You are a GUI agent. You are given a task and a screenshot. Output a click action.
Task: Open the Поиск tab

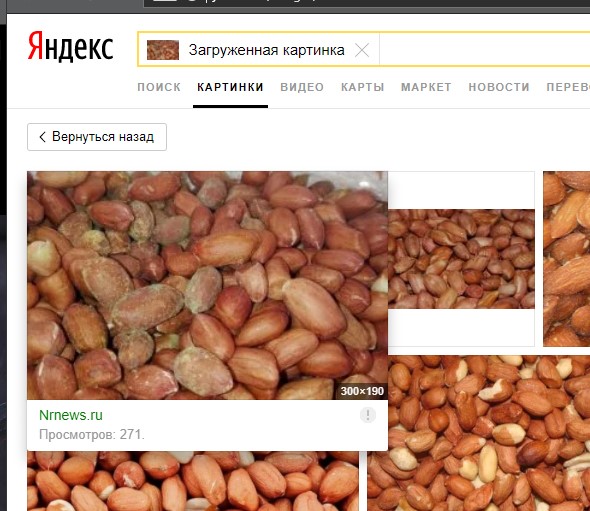159,87
